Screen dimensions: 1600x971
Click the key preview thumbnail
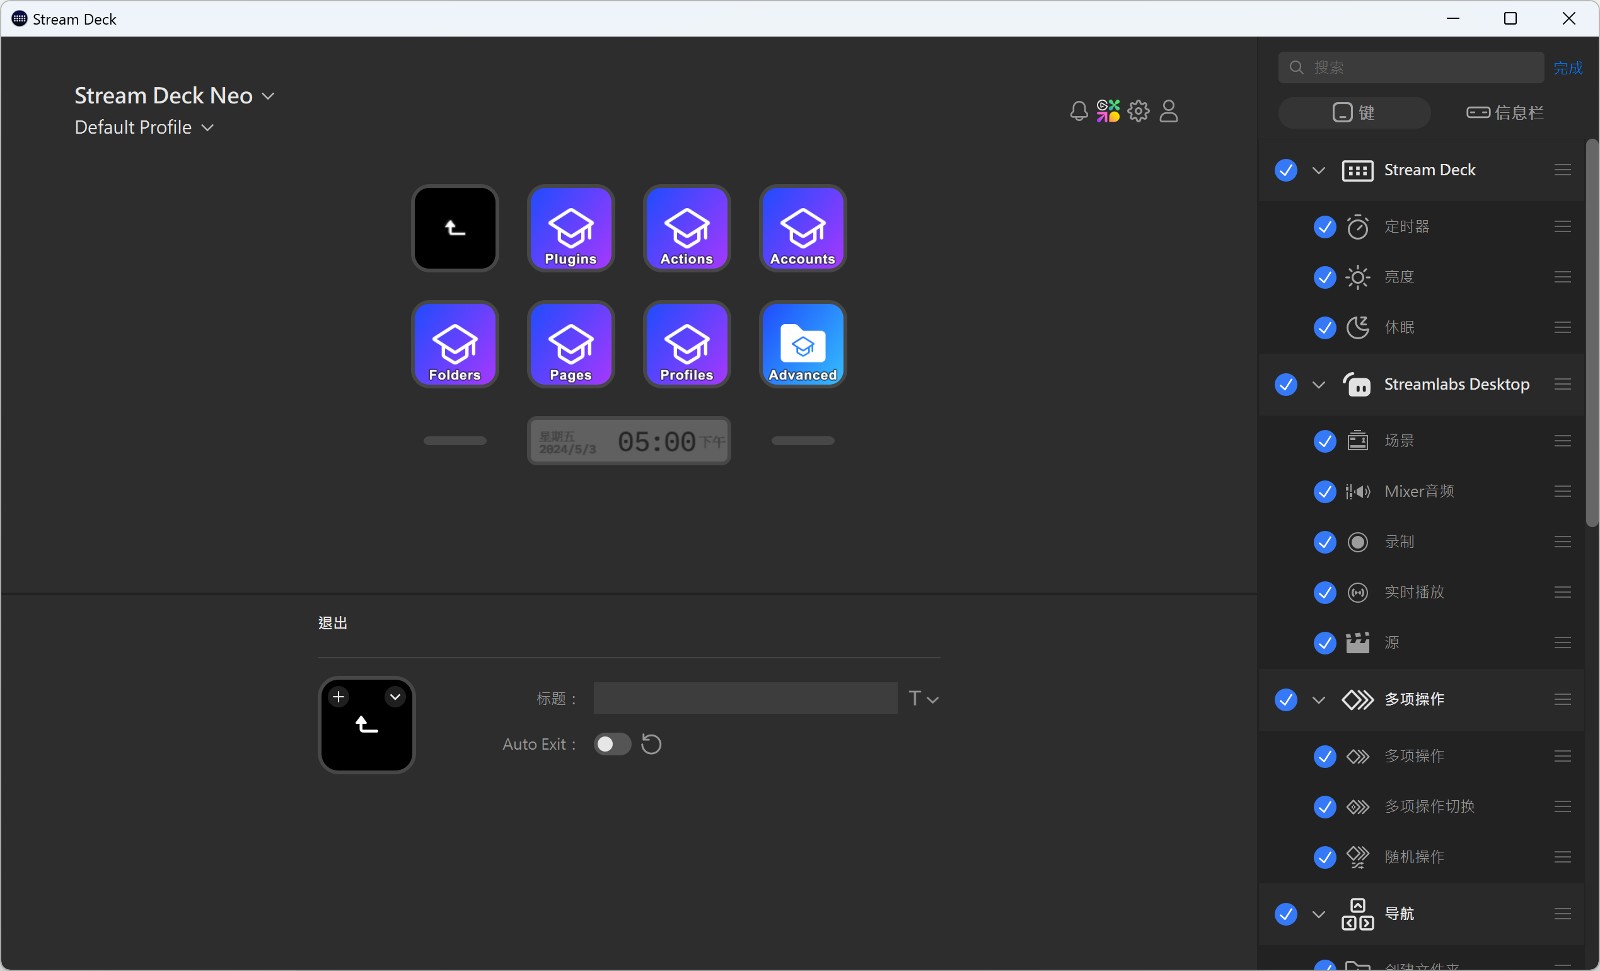point(367,725)
